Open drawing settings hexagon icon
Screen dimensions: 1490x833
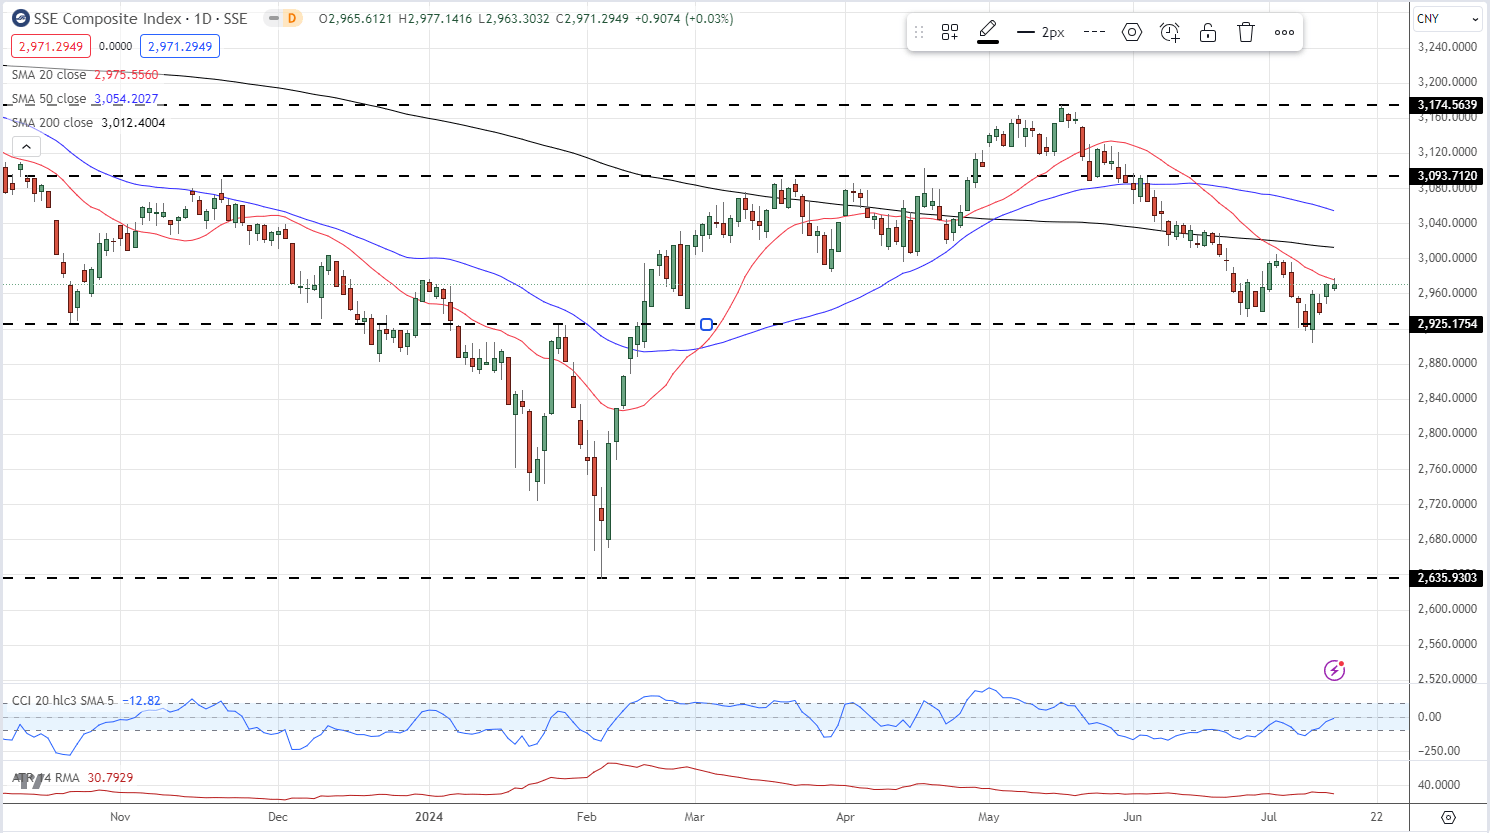coord(1132,32)
